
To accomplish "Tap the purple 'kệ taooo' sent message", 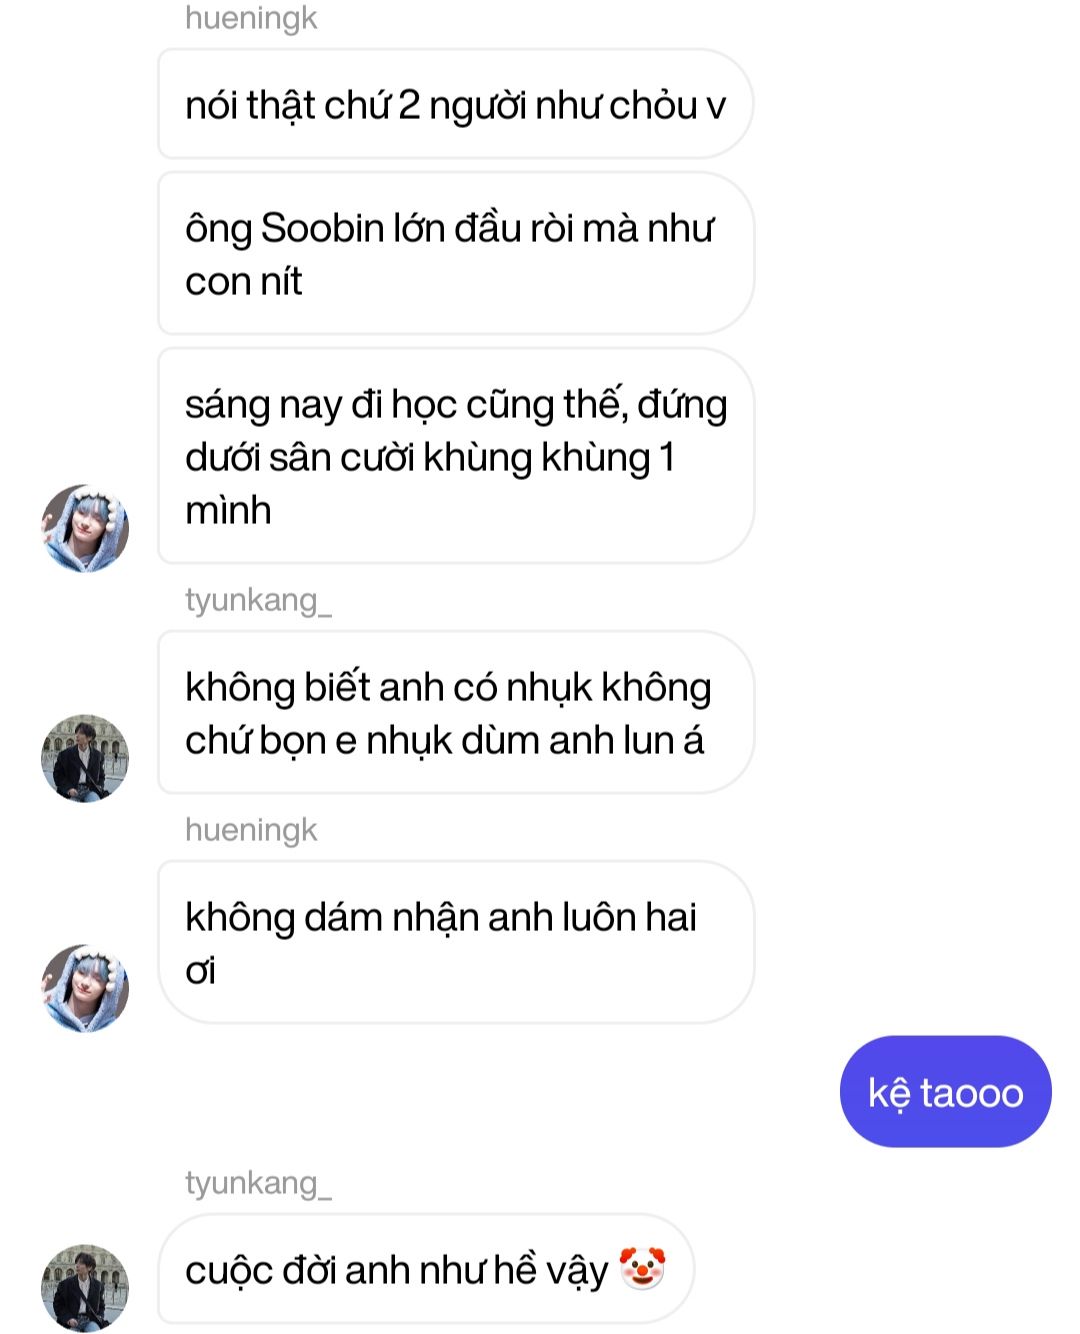I will (x=945, y=1092).
